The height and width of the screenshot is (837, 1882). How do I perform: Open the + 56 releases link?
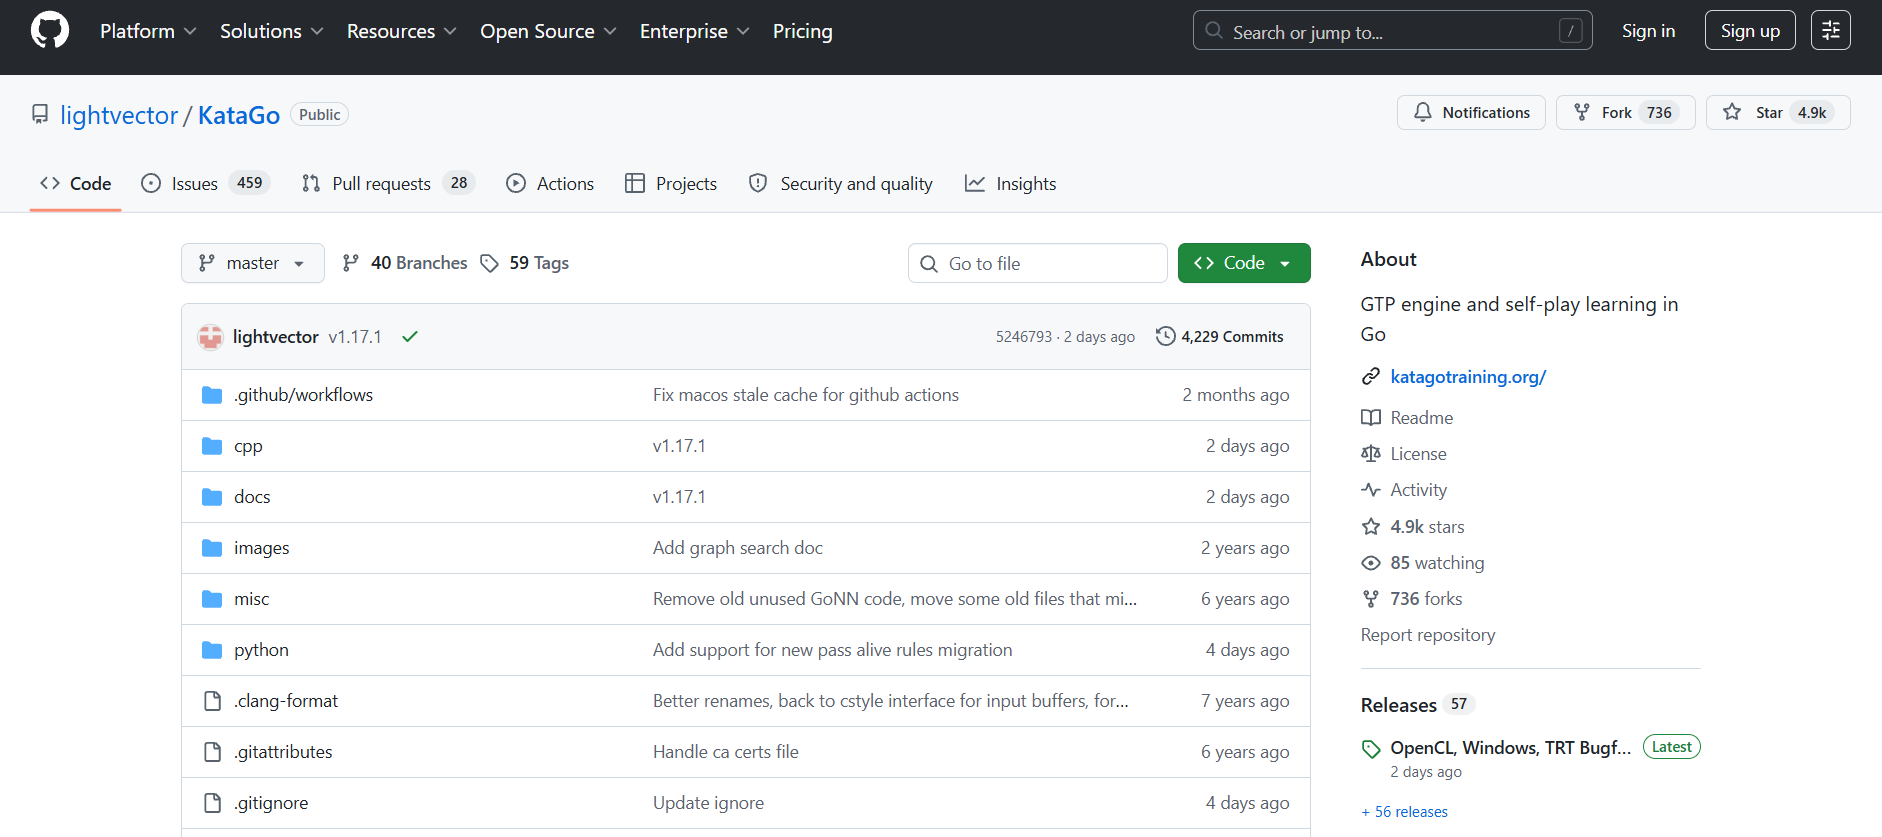[x=1404, y=812]
